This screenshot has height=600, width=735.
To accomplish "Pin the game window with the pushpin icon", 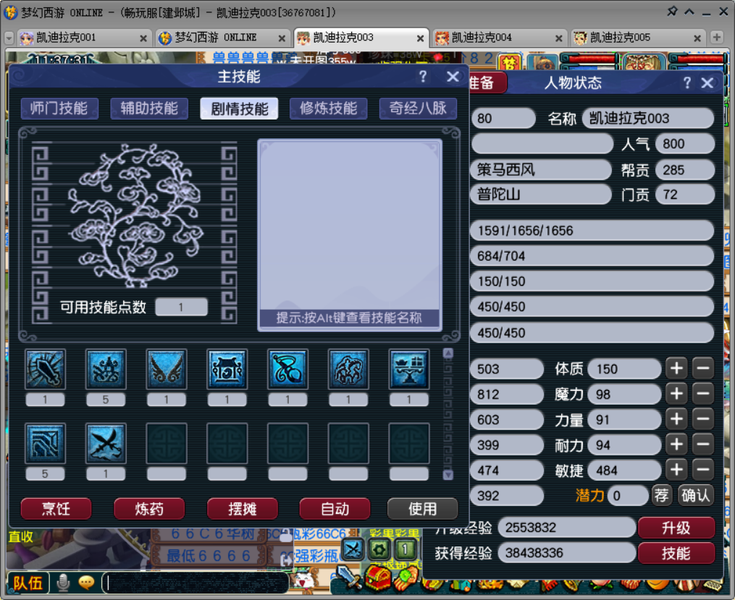I will point(672,12).
